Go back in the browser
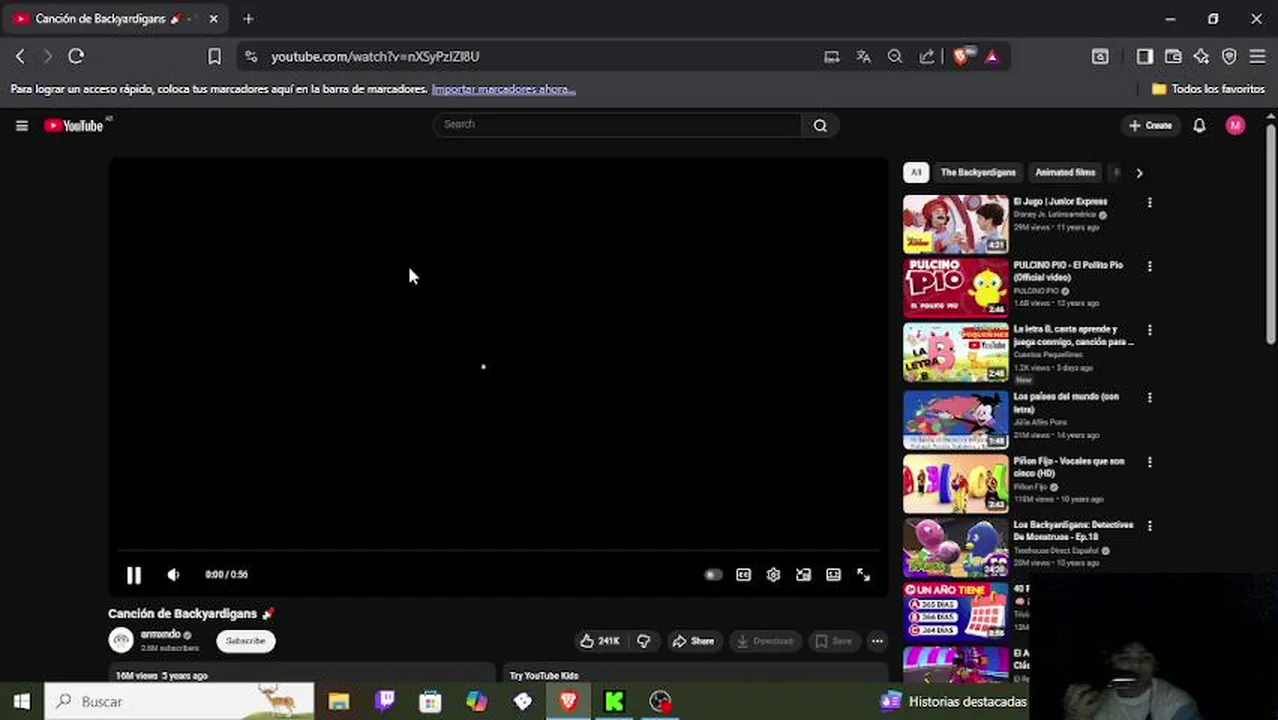This screenshot has width=1278, height=720. [x=20, y=56]
